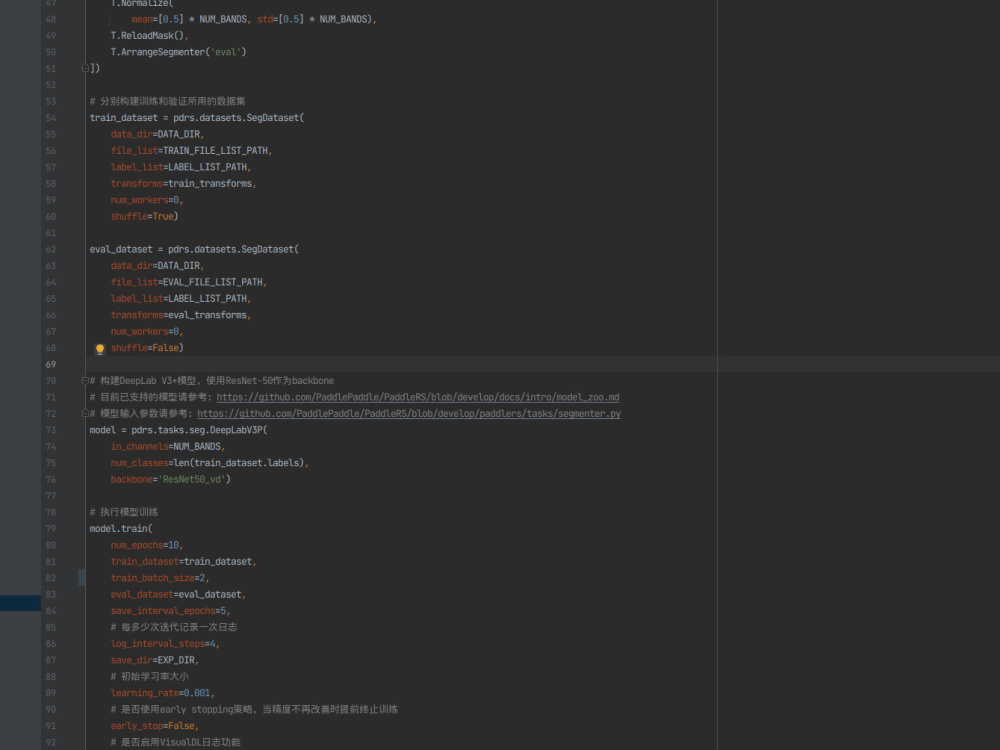Click the mean/std Normalize arguments on line 48
Screen dimensions: 1000x750
tap(254, 19)
